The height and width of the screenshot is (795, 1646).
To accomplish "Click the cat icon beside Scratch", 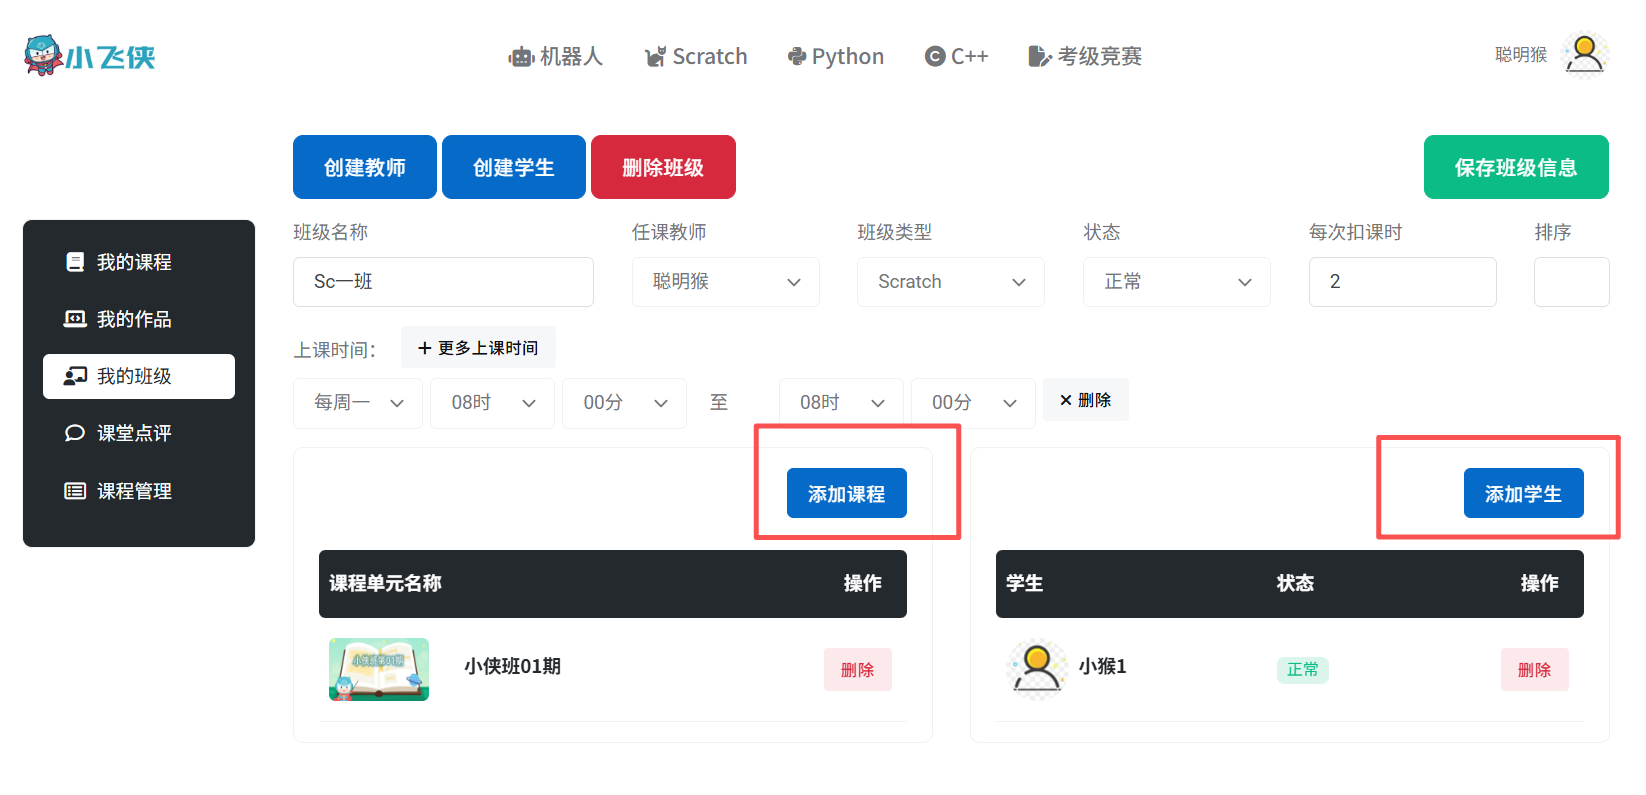I will point(655,57).
